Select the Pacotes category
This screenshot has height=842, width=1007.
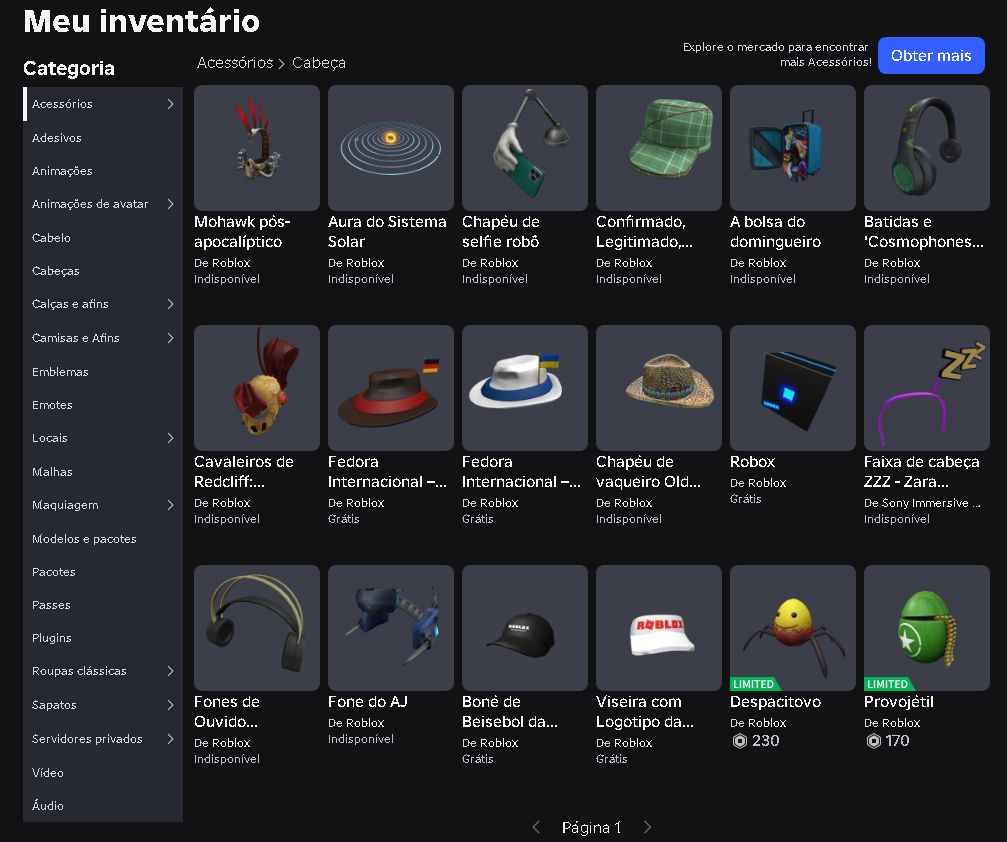103,572
